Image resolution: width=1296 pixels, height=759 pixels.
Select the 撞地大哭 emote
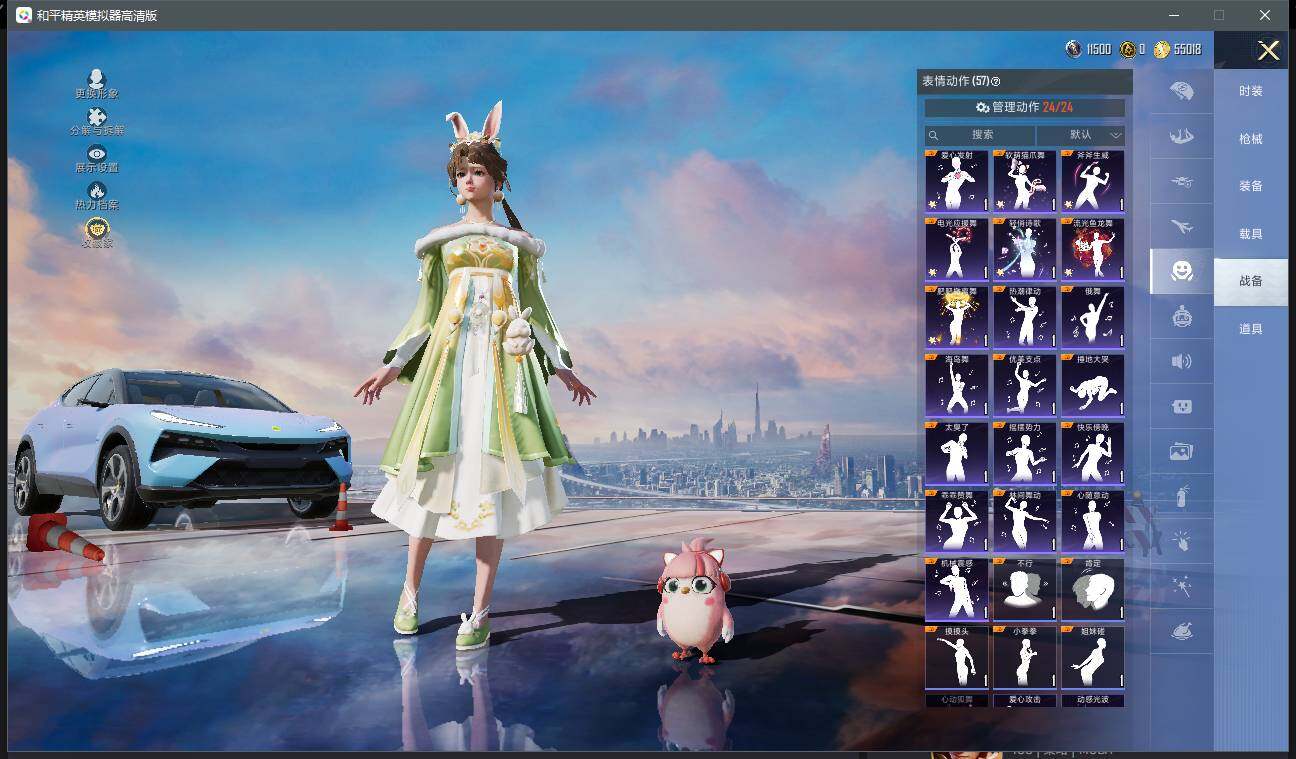pos(1093,385)
